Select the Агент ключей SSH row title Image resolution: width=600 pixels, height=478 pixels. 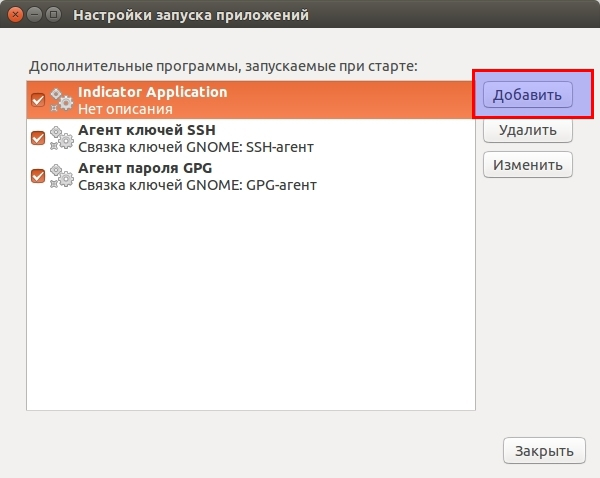click(x=146, y=130)
